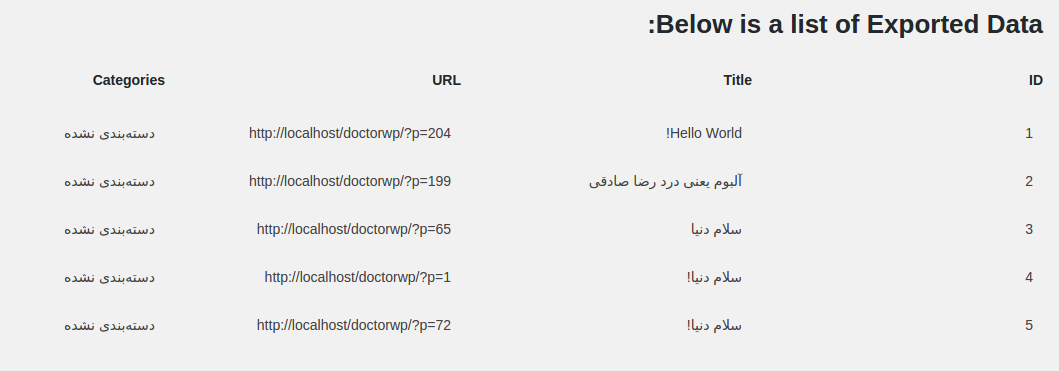Click the Categories column header
Image resolution: width=1059 pixels, height=371 pixels.
tap(129, 80)
